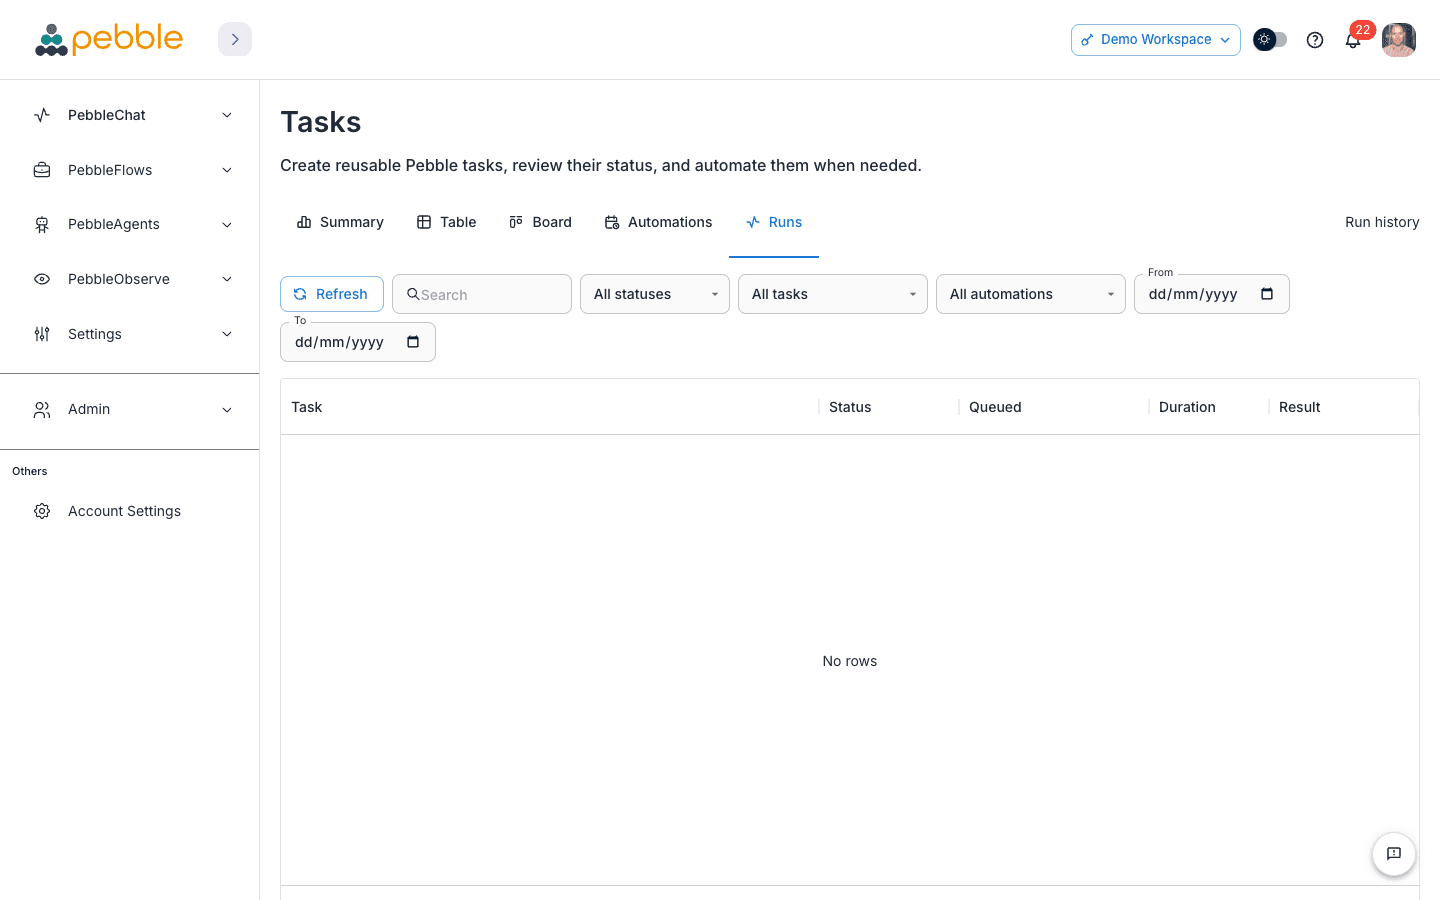The image size is (1440, 900).
Task: Click the Settings sliders icon
Action: 42,334
